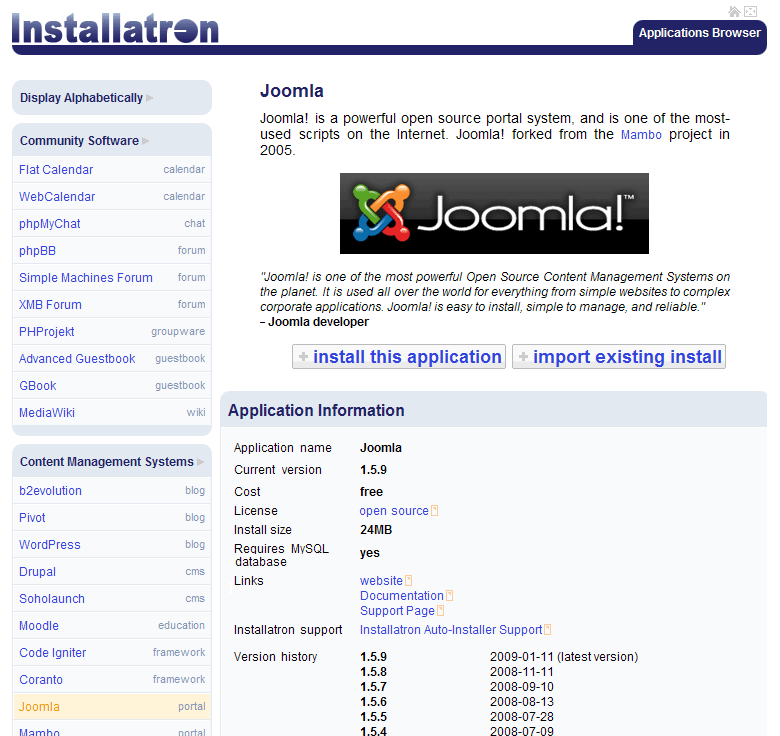Click install this application button
This screenshot has width=780, height=736.
[x=399, y=357]
